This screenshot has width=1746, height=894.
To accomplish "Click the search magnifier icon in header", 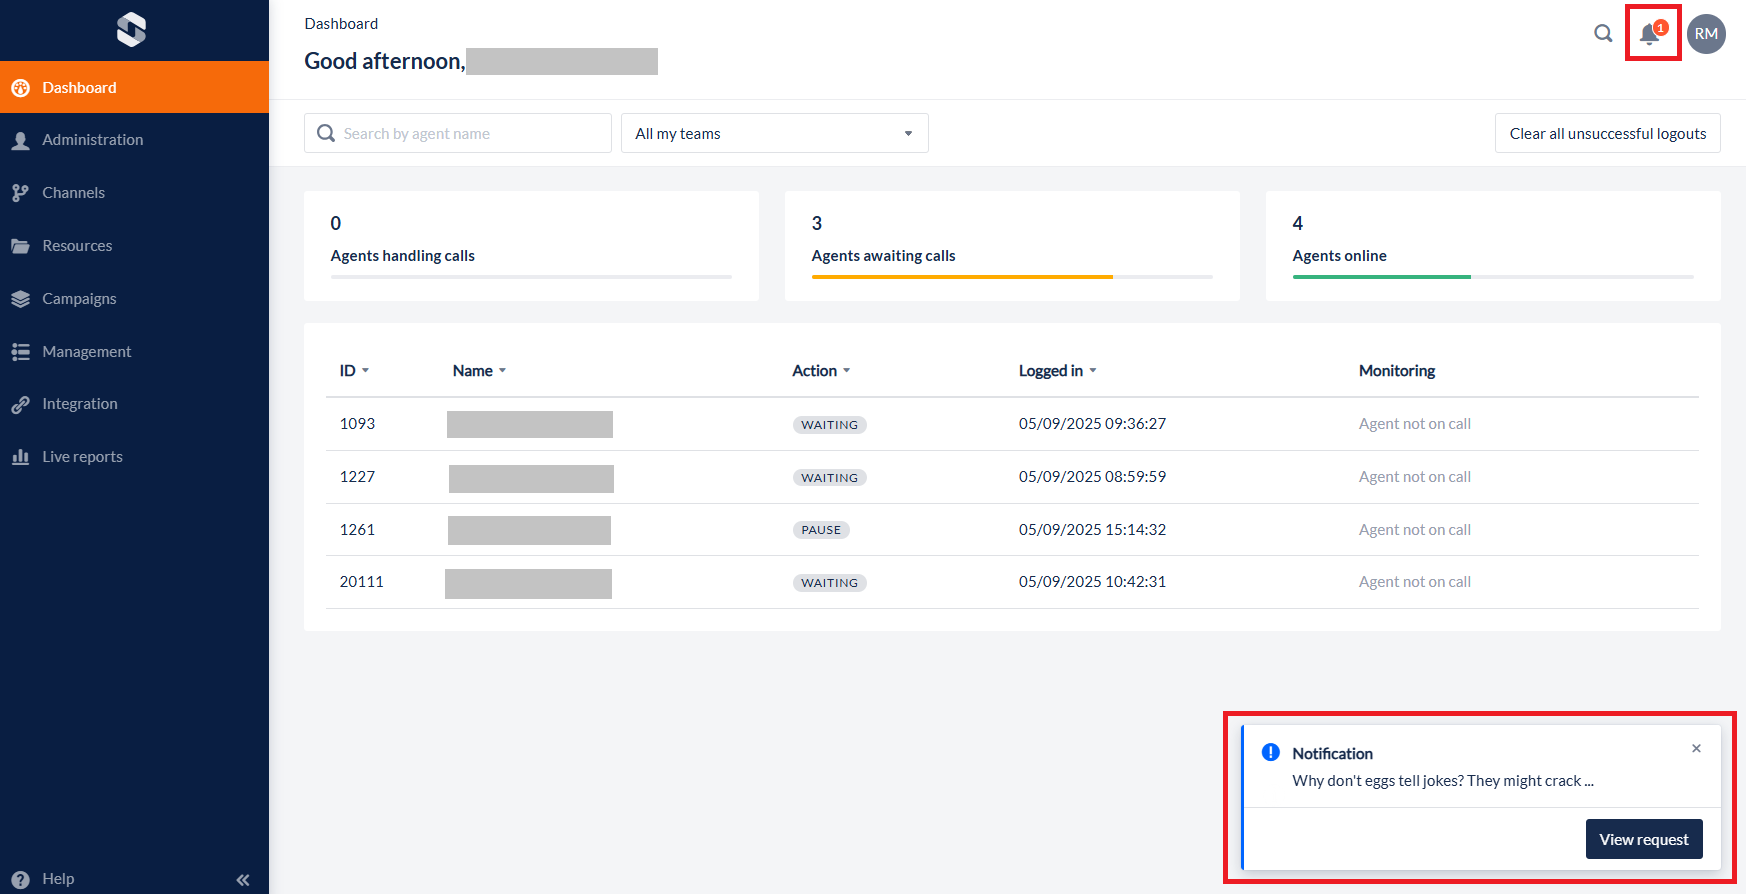I will click(x=1603, y=34).
